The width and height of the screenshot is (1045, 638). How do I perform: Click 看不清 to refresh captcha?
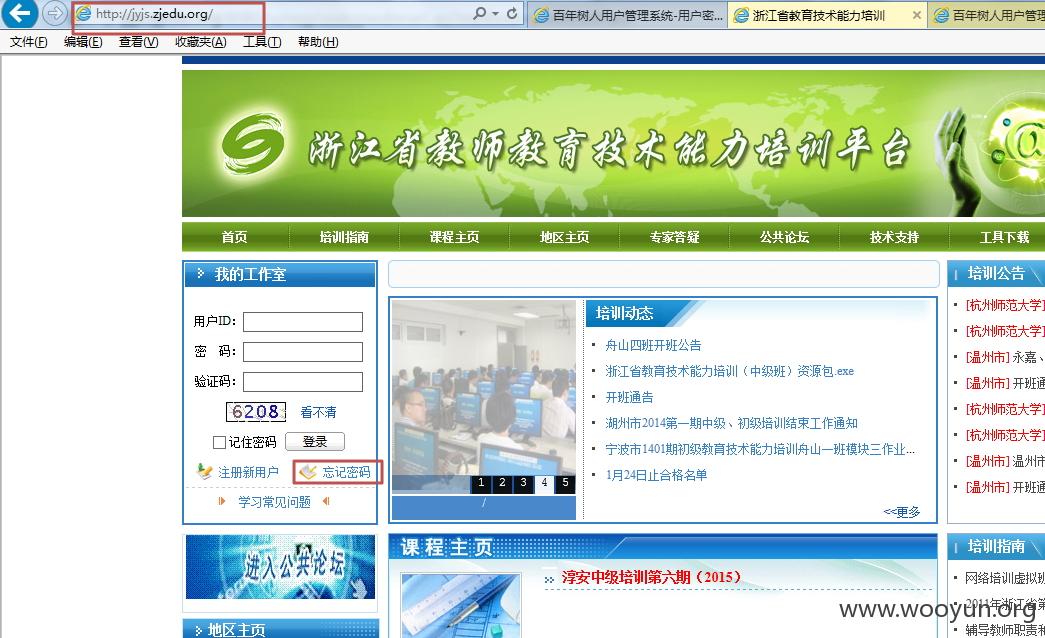tap(318, 412)
